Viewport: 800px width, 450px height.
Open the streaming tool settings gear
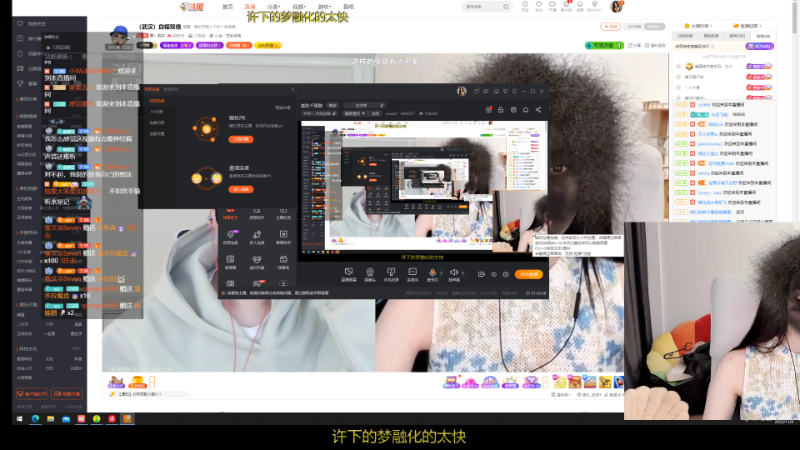coord(506,274)
